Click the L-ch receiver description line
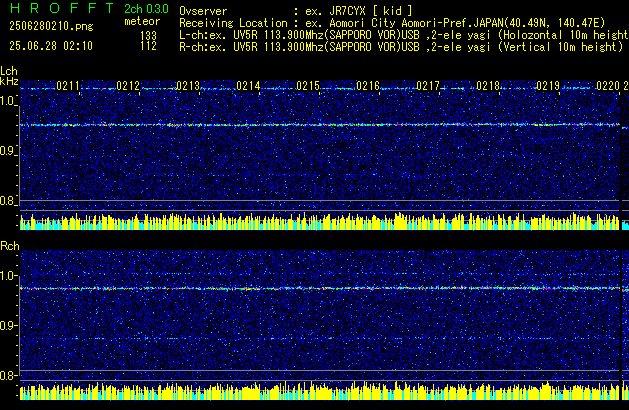Screen dimensions: 629x410 (x=404, y=35)
